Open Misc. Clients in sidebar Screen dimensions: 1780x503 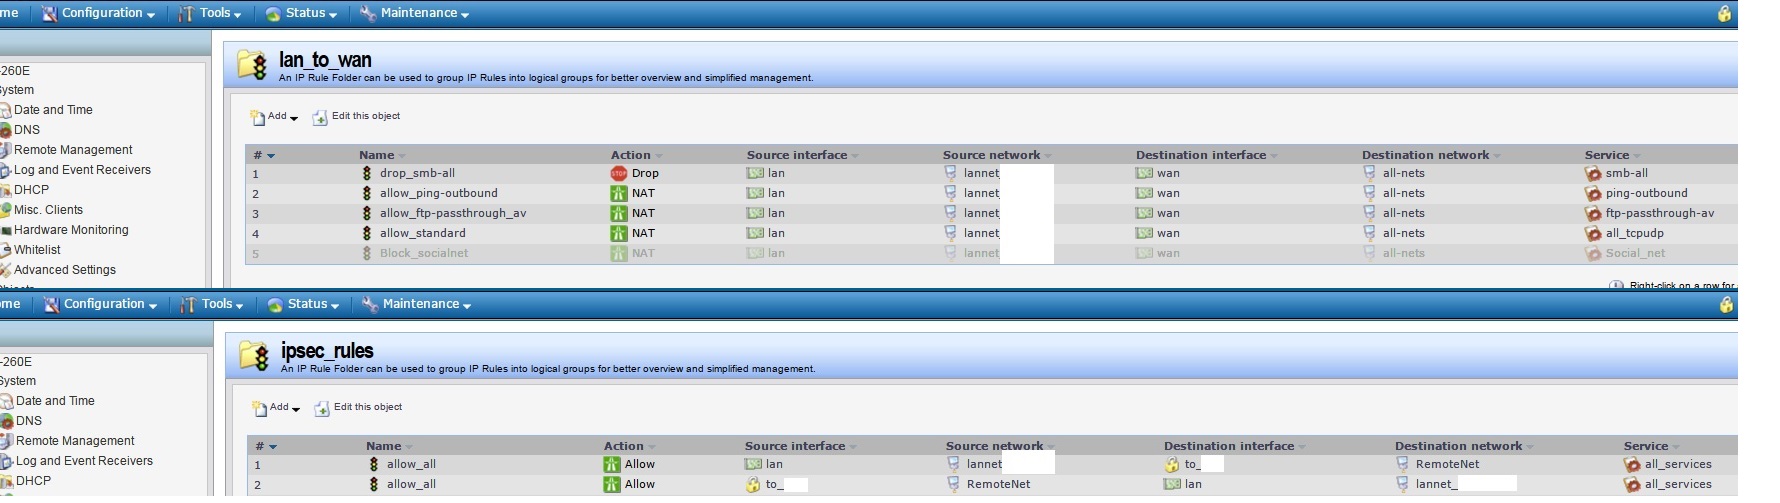pos(48,210)
